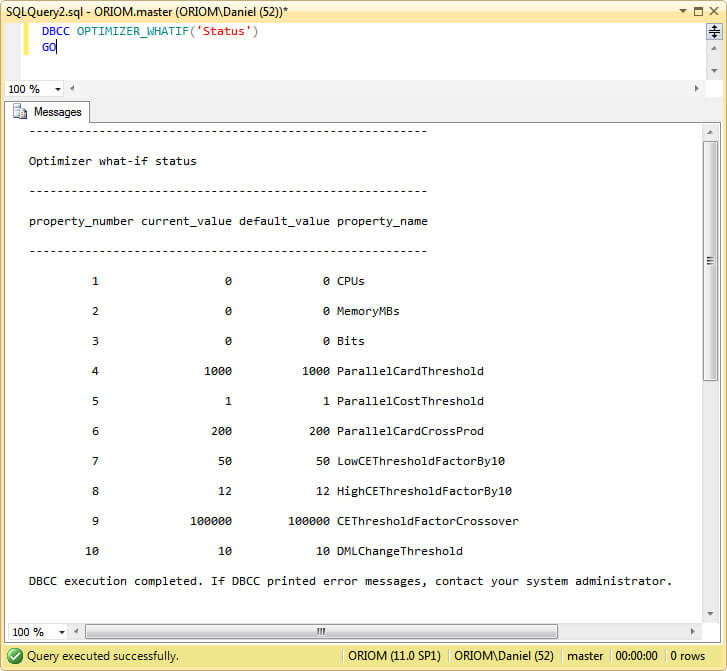Viewport: 727px width, 671px height.
Task: Click the property_number column header
Action: (x=81, y=221)
